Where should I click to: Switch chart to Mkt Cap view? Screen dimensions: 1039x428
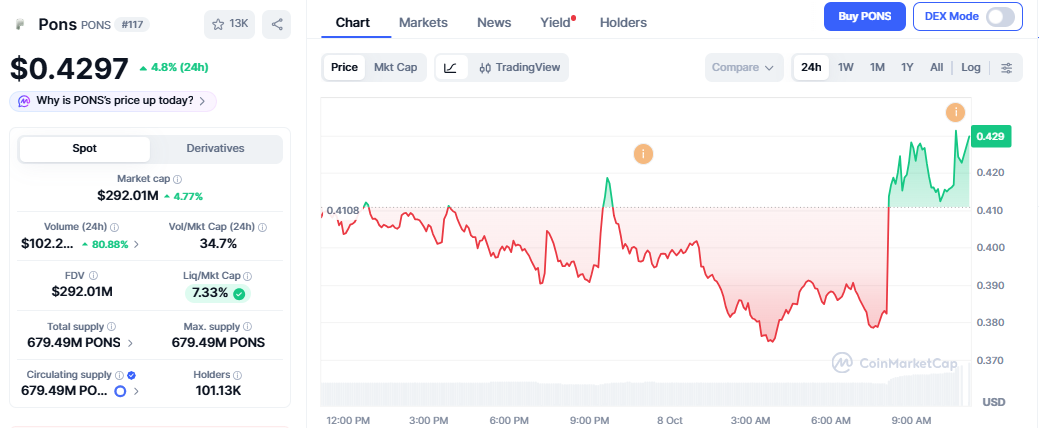tap(396, 68)
